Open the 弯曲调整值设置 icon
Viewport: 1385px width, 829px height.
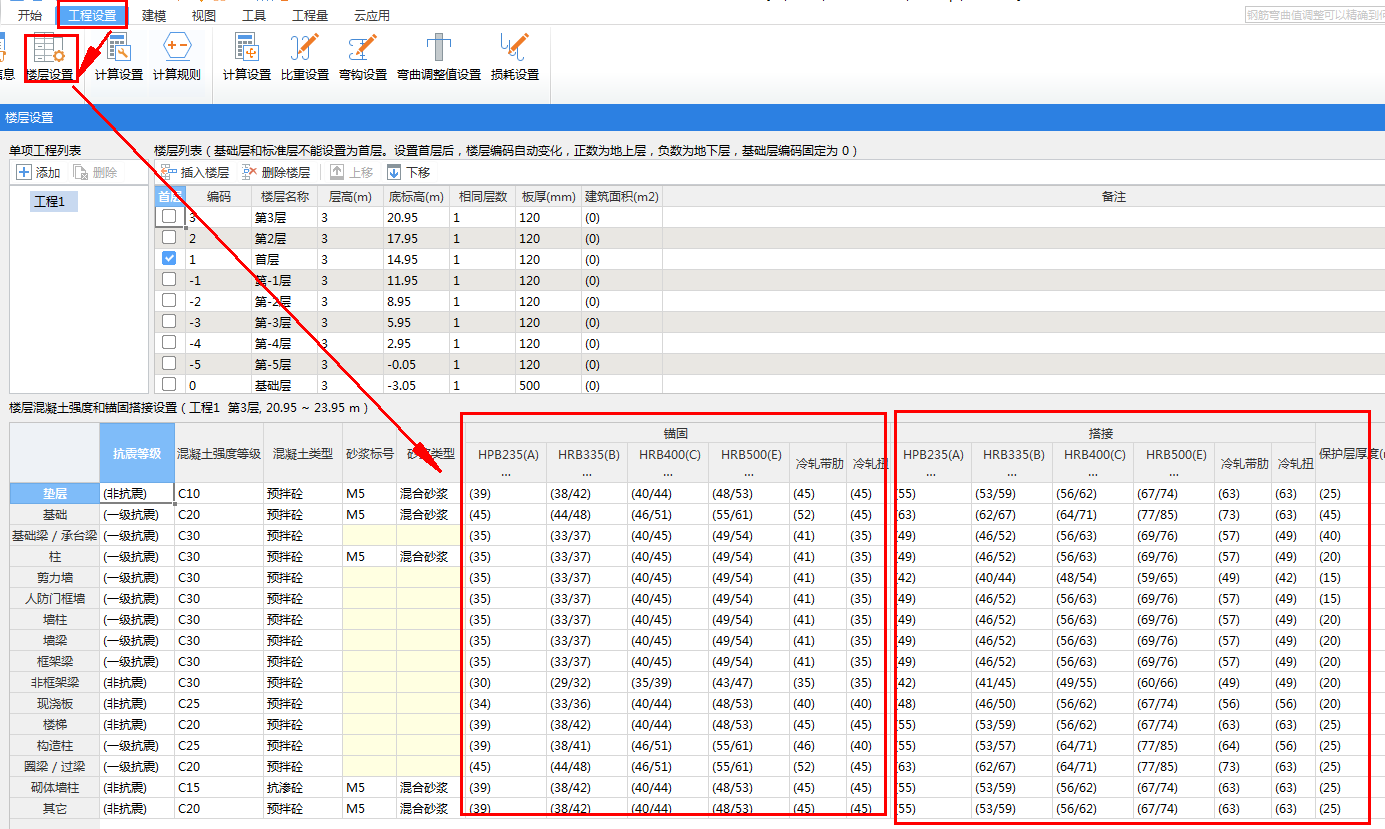click(439, 57)
